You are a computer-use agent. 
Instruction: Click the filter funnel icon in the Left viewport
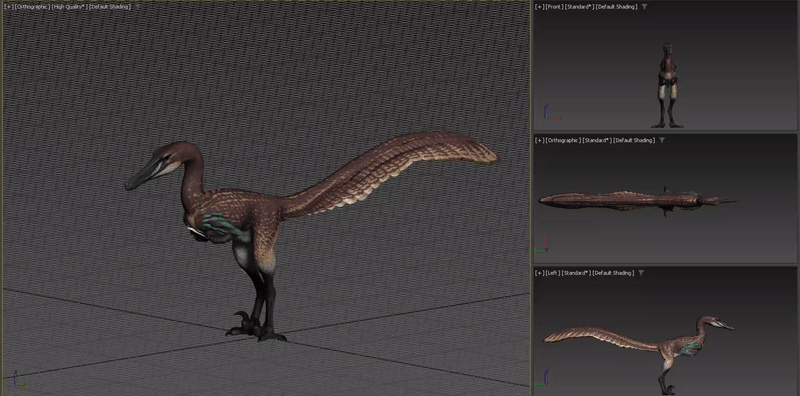click(x=641, y=273)
